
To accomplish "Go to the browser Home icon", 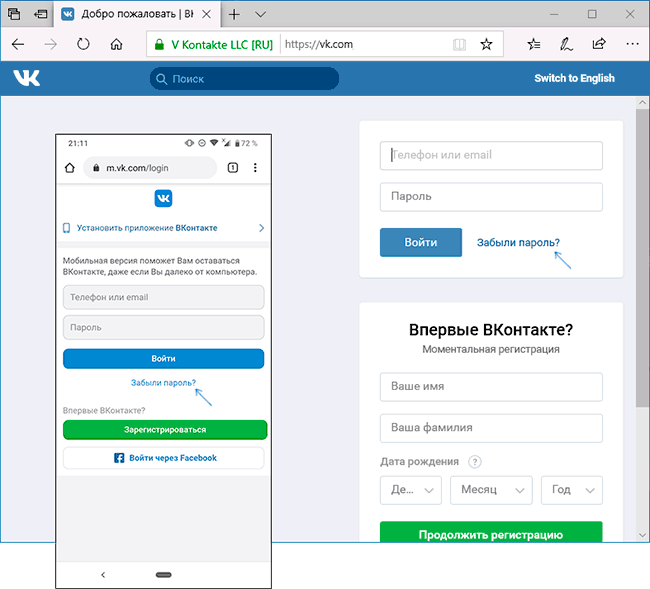I will tap(116, 44).
